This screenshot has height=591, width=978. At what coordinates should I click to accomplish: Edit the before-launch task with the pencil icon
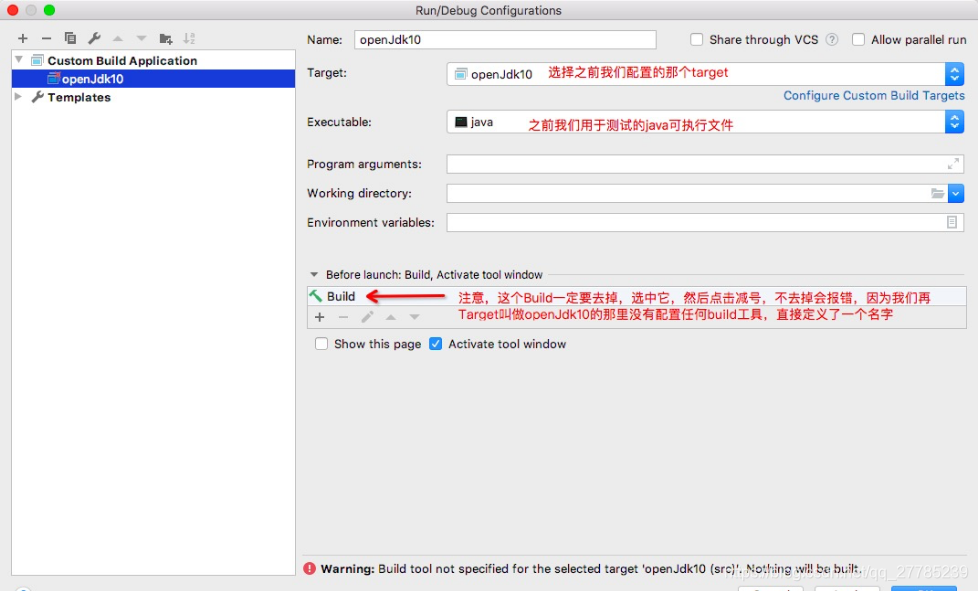(367, 317)
